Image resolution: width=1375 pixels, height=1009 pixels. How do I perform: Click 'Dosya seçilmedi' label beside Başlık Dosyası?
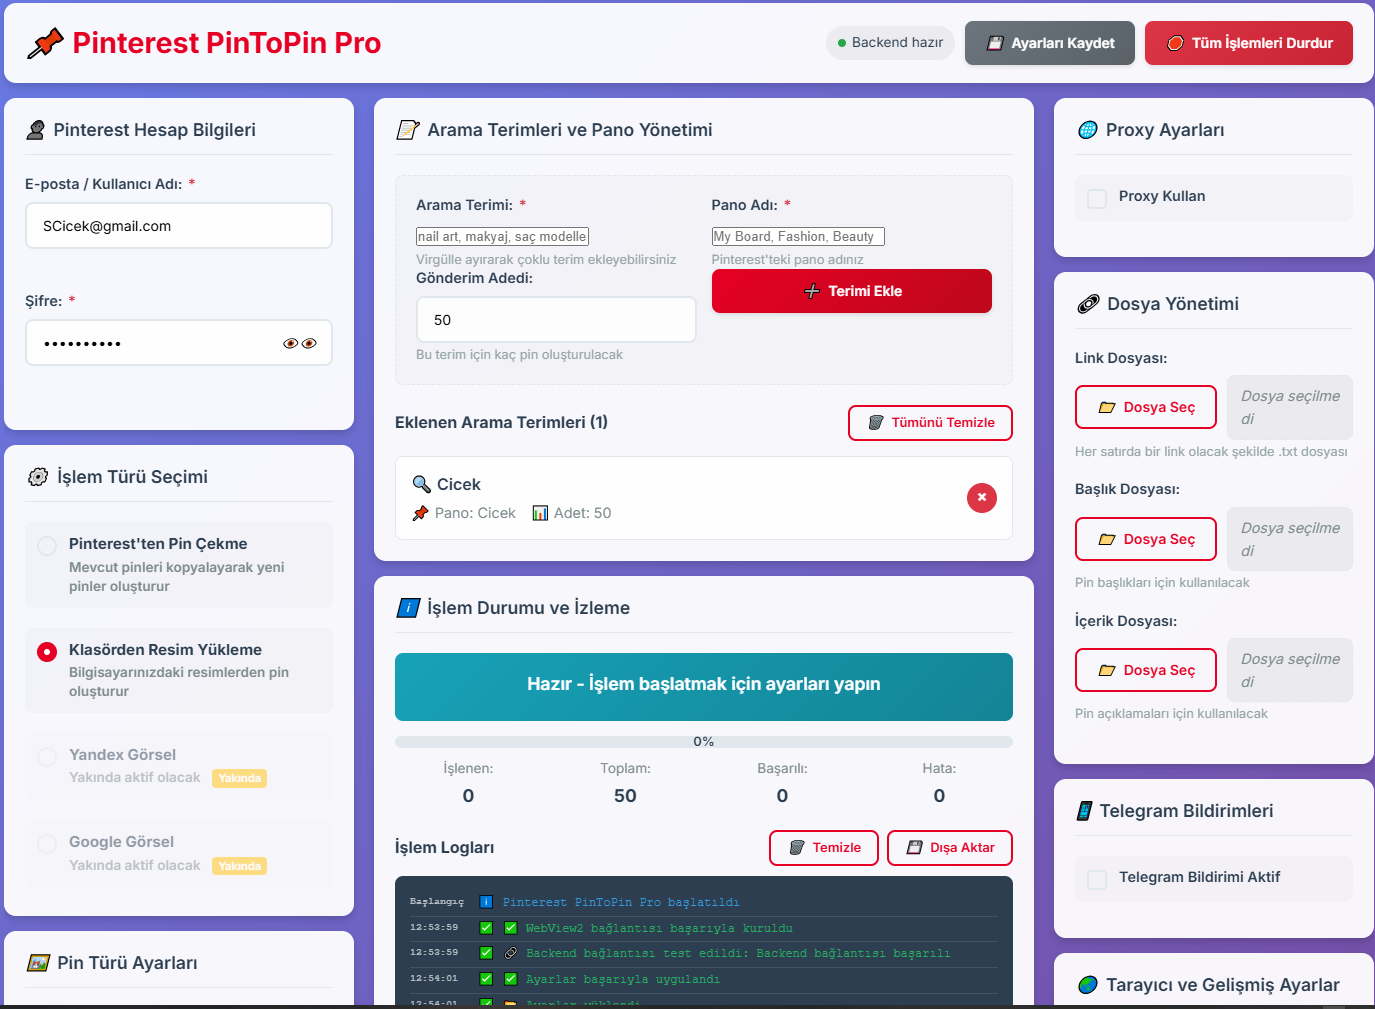[x=1290, y=539]
